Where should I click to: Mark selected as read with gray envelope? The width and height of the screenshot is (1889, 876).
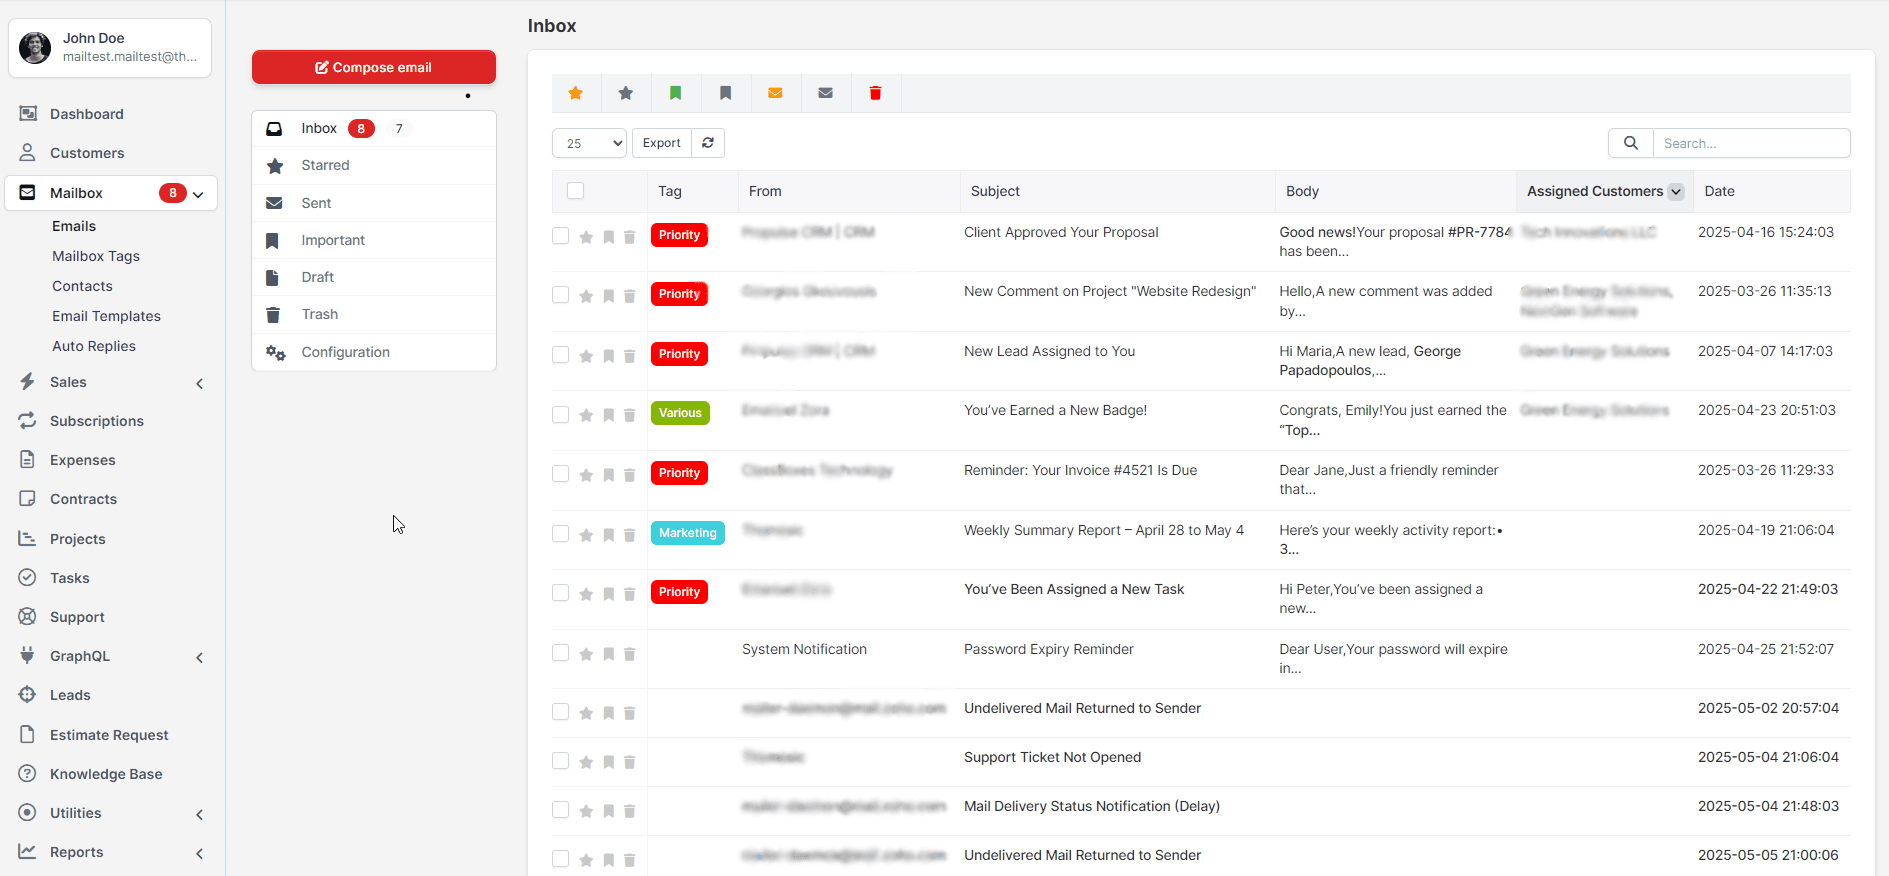point(825,93)
